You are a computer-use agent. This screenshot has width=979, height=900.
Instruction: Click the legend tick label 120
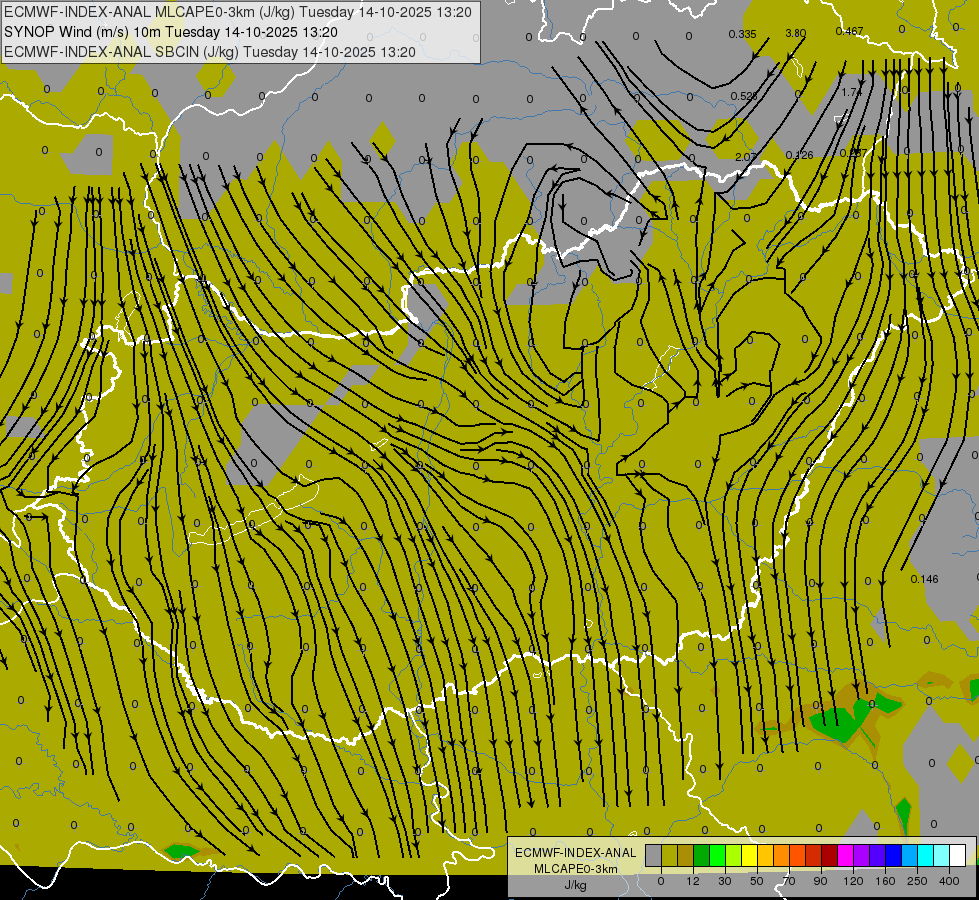(853, 881)
